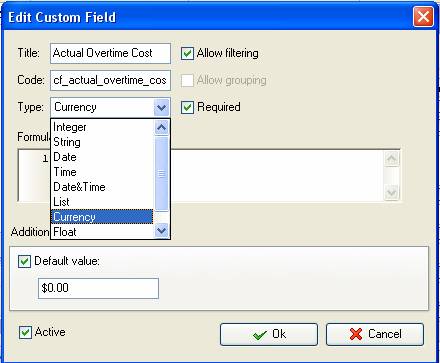The image size is (440, 363).
Task: Choose Date&Time in the type list
Action: coord(102,187)
